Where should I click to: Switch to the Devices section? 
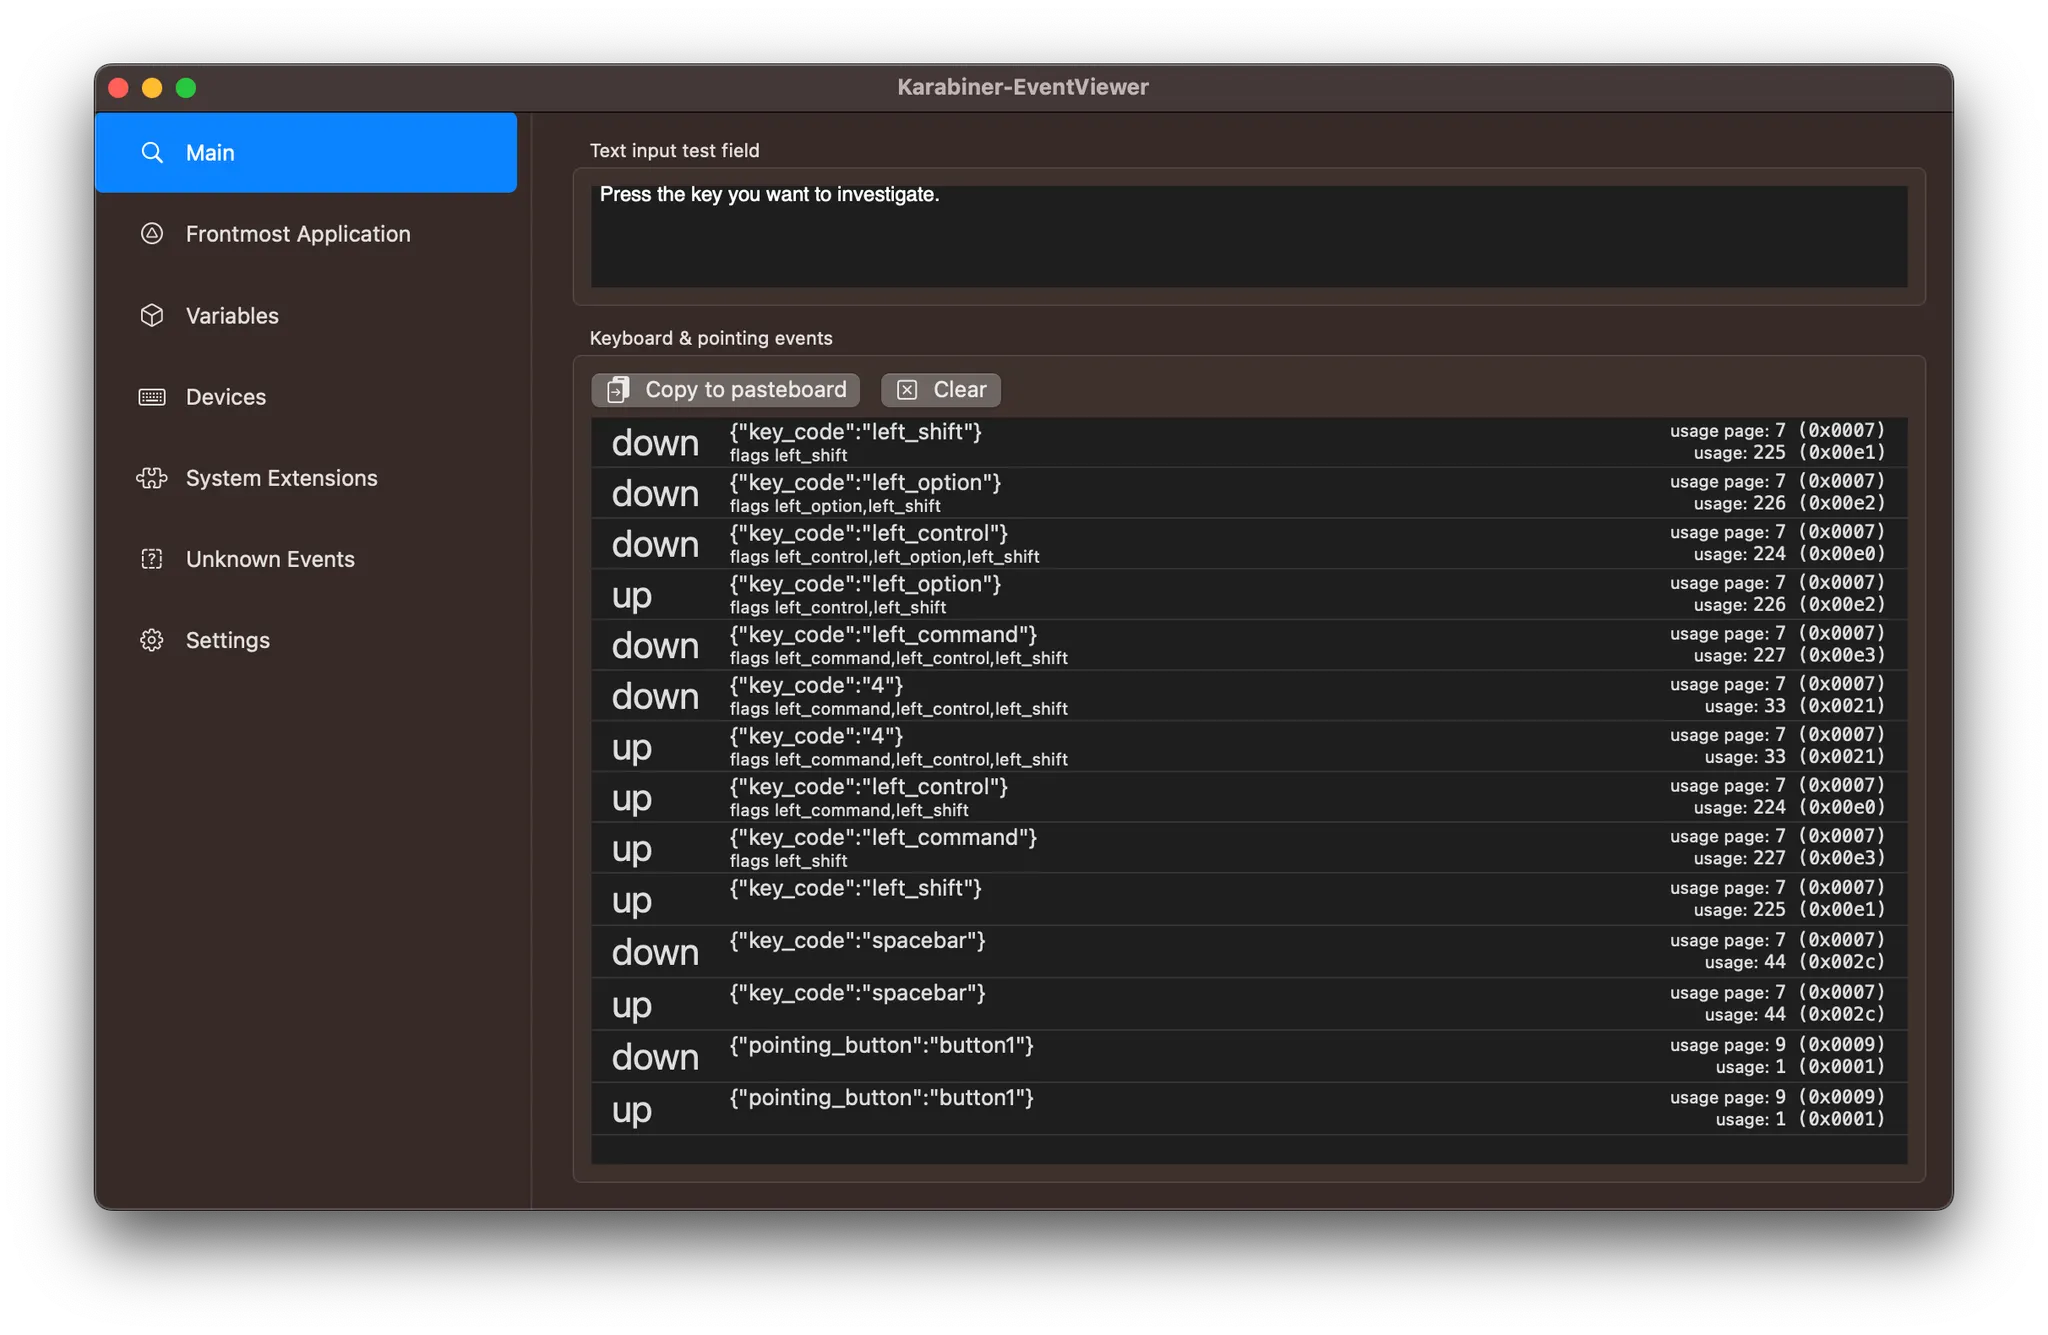coord(226,397)
